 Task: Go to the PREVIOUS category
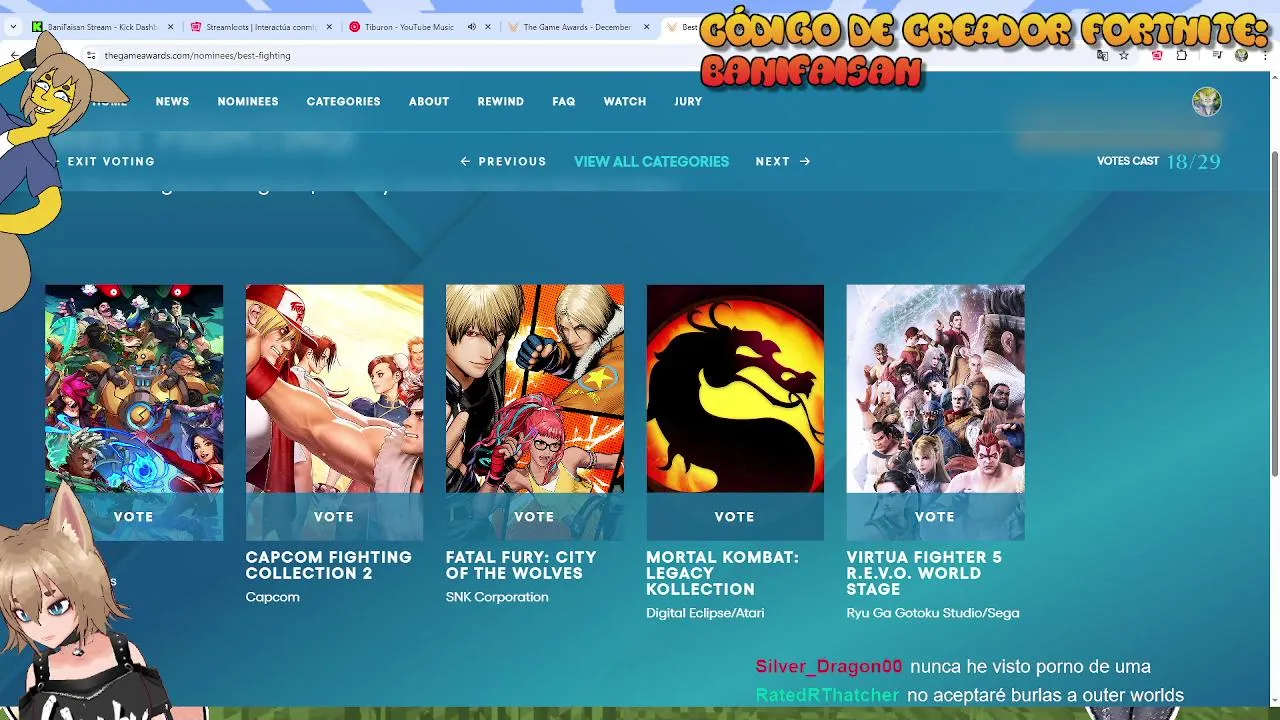[x=503, y=161]
